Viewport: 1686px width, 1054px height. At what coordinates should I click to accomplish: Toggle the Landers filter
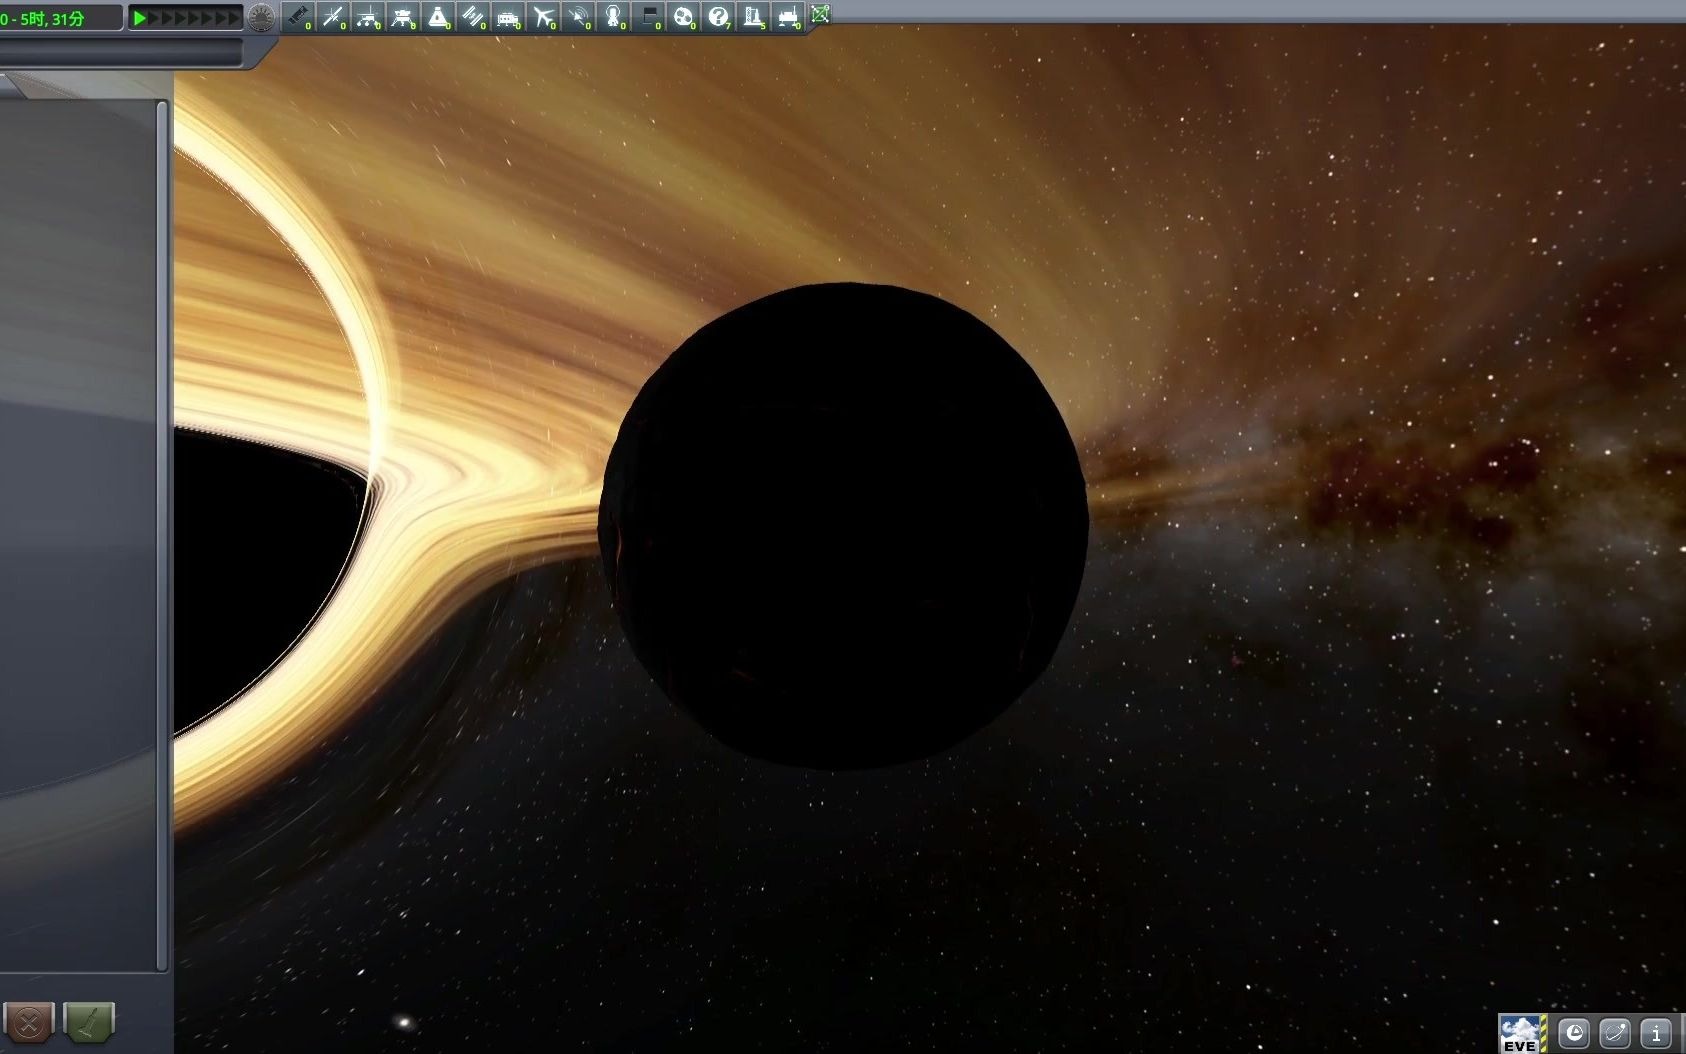point(403,16)
